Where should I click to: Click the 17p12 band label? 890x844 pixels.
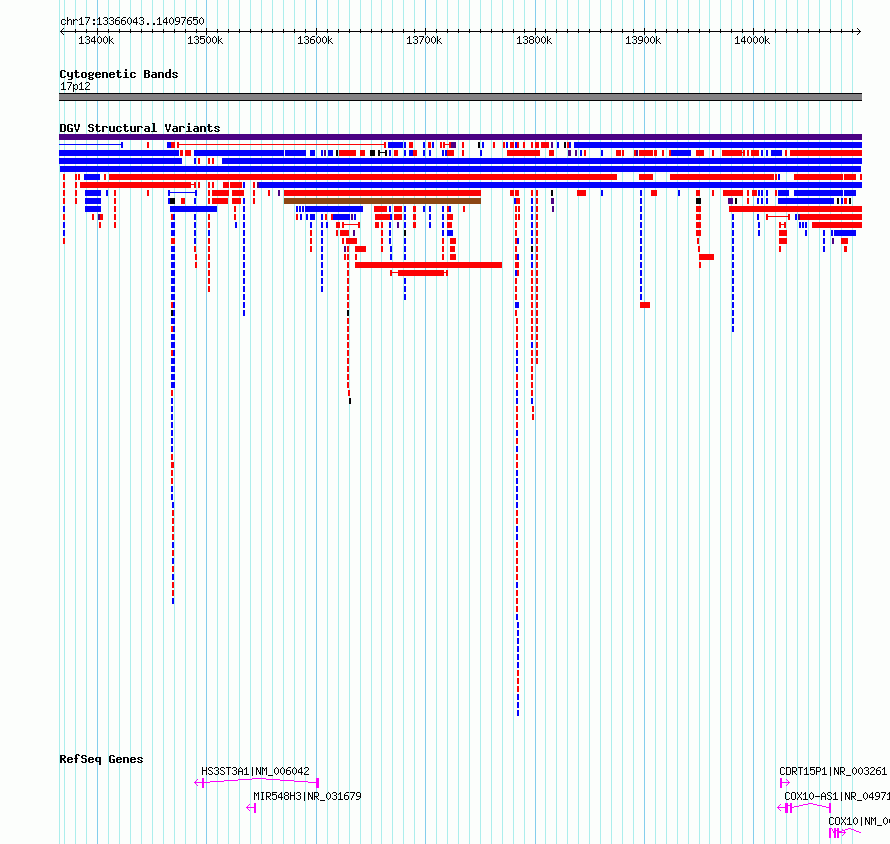[x=75, y=86]
